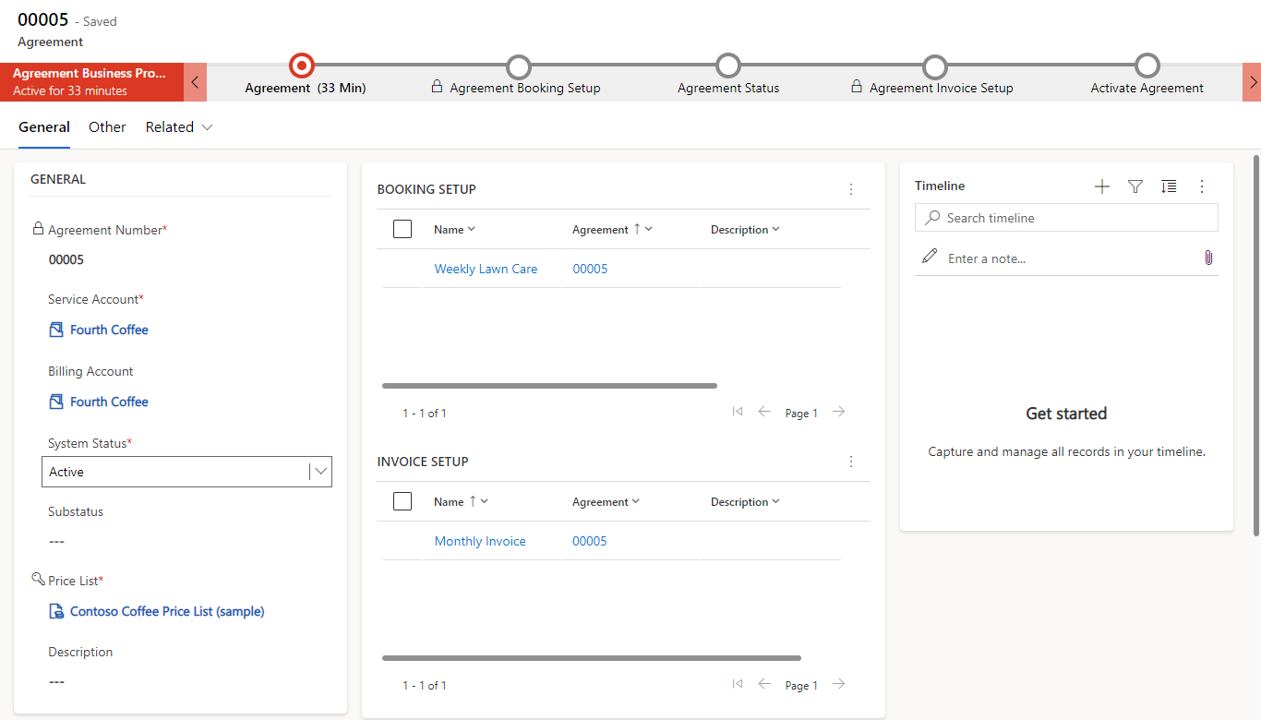Viewport: 1261px width, 720px height.
Task: Go to first page in Invoice Setup grid
Action: [737, 684]
